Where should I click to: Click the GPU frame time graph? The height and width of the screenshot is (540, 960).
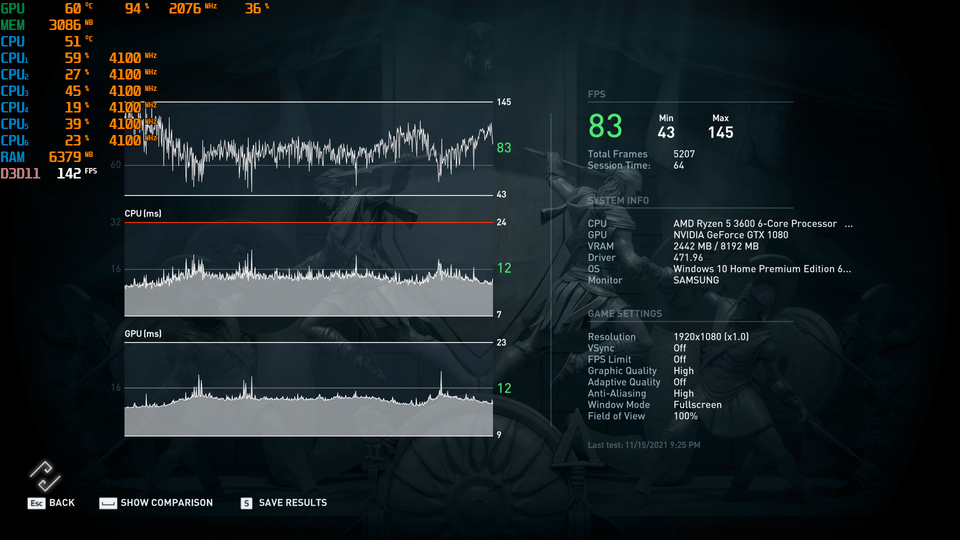click(309, 389)
